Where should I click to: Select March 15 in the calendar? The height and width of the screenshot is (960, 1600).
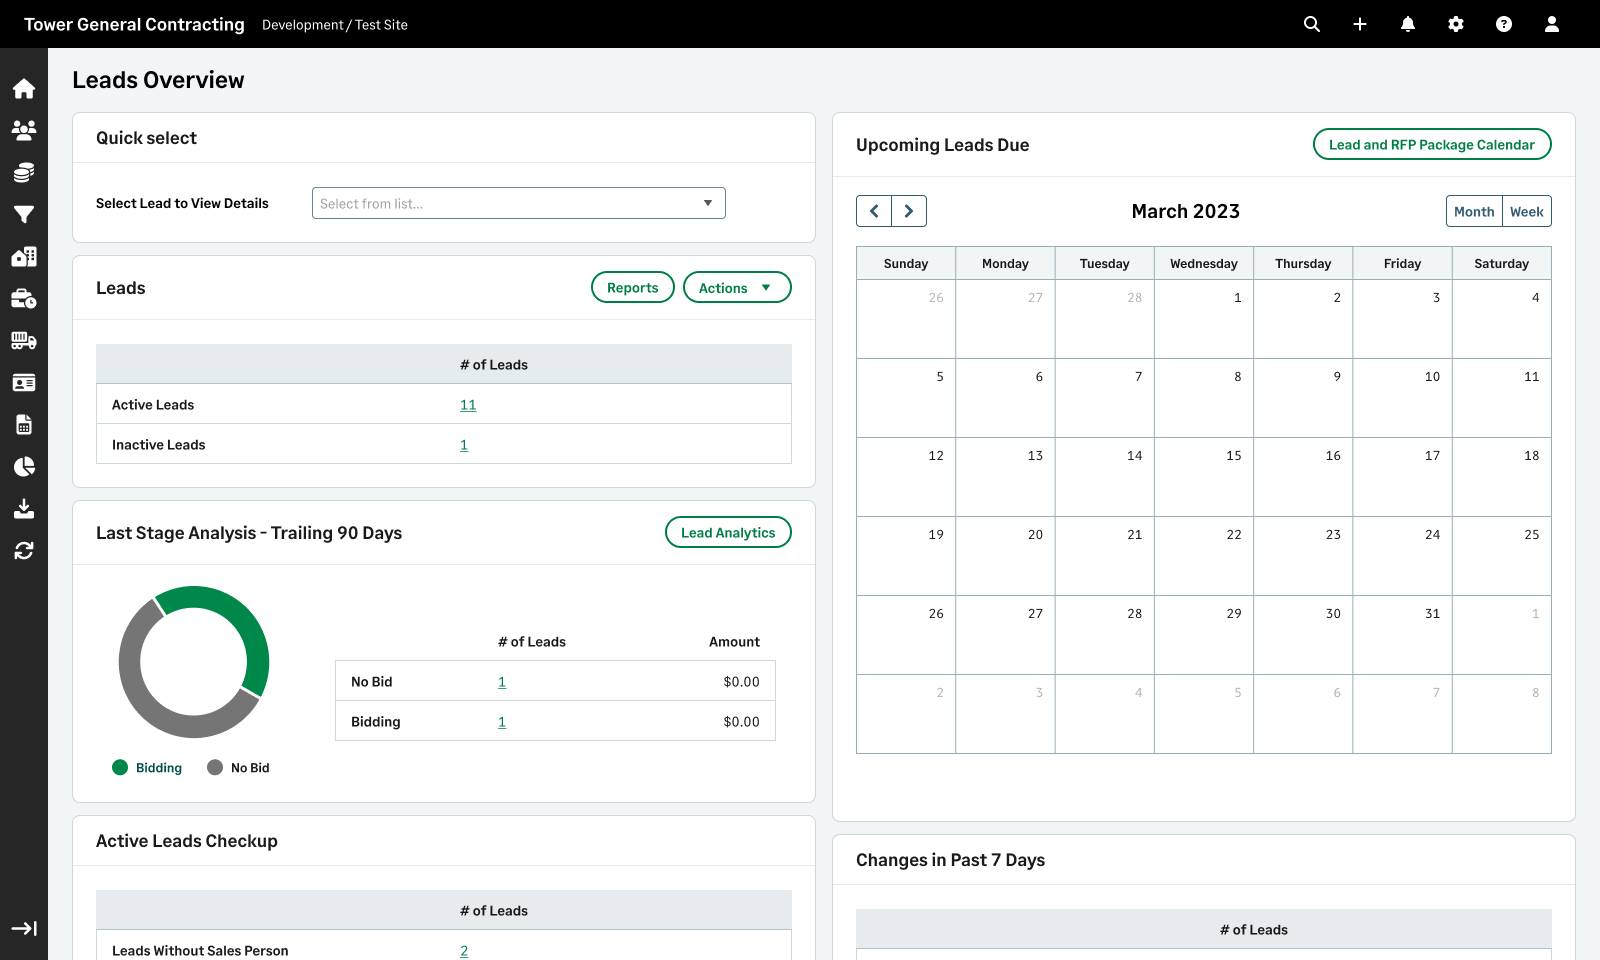[1204, 476]
